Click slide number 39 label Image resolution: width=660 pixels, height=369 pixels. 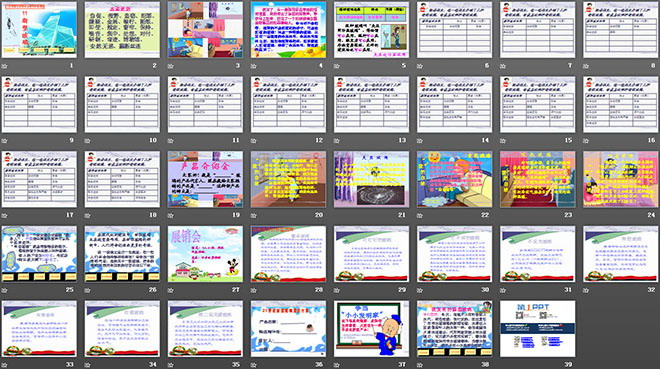tap(568, 364)
